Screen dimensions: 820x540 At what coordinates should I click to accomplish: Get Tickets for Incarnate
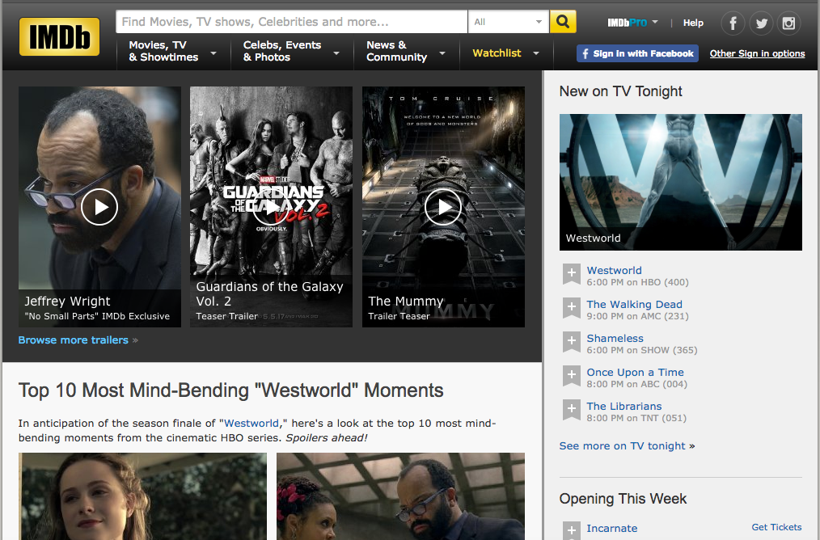click(x=777, y=527)
